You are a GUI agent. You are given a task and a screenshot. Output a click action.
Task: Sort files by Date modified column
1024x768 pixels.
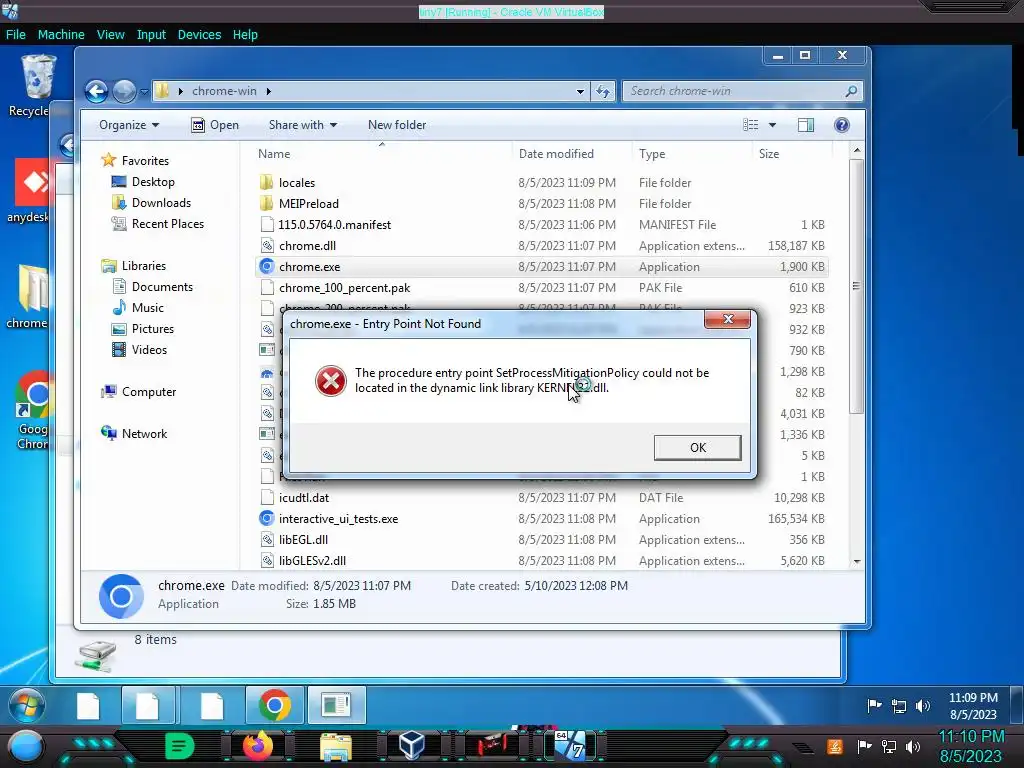556,154
